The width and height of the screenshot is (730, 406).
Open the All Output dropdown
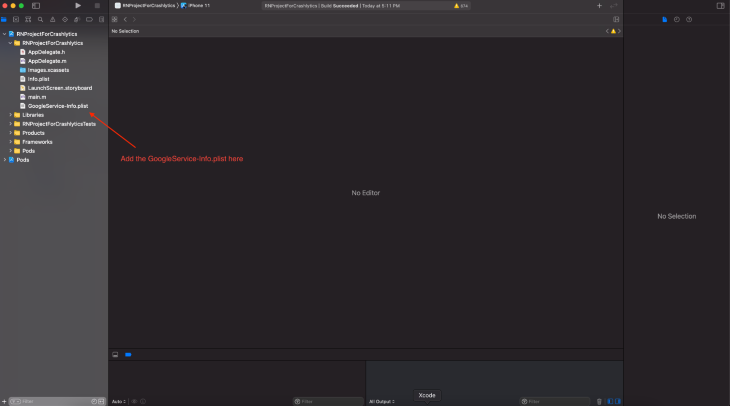tap(382, 401)
